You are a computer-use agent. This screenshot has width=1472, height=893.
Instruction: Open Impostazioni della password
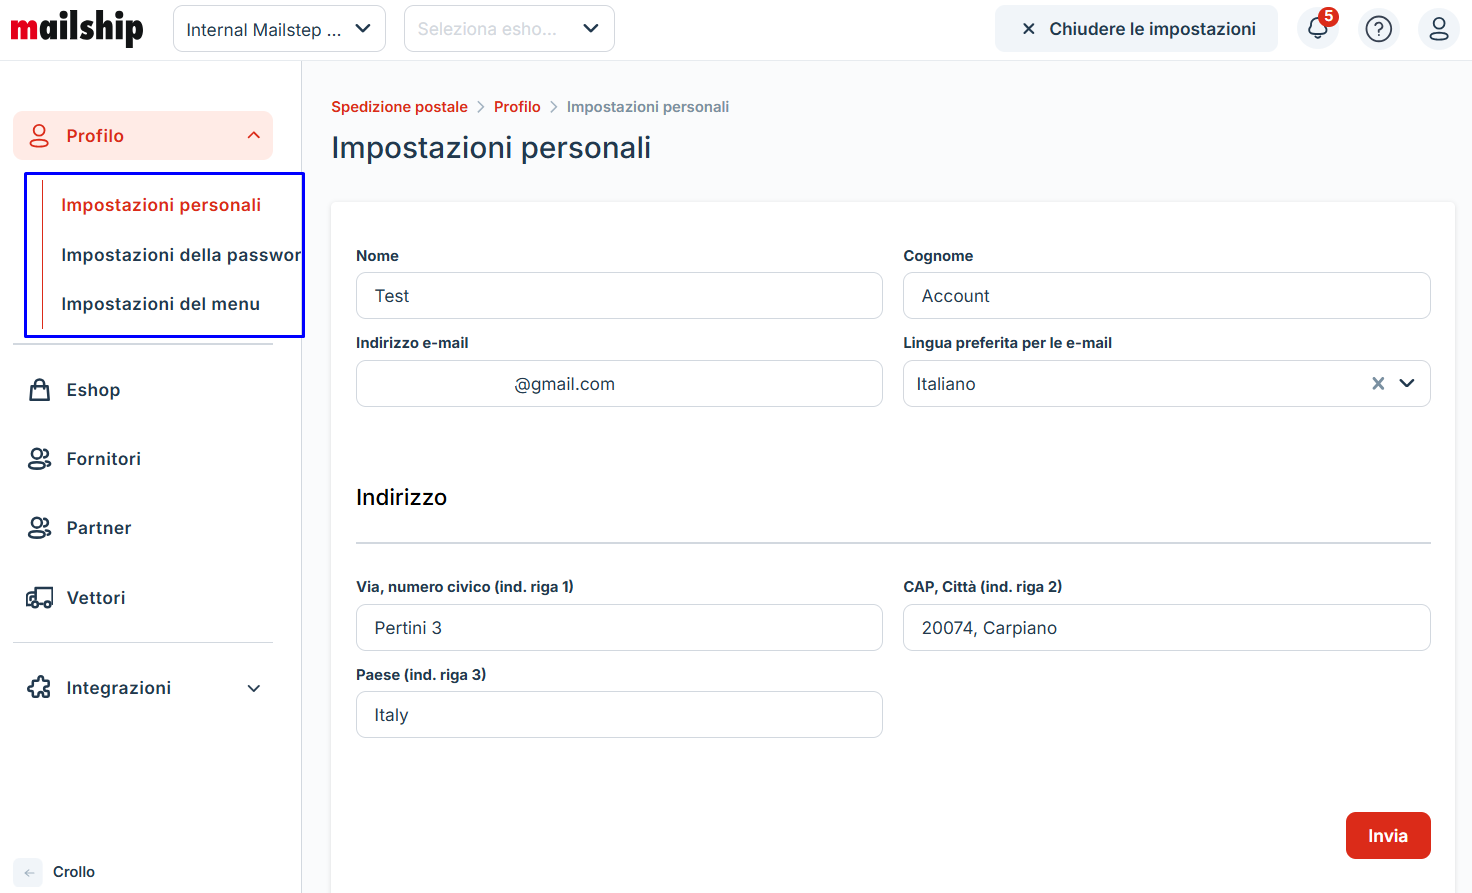[x=180, y=255]
